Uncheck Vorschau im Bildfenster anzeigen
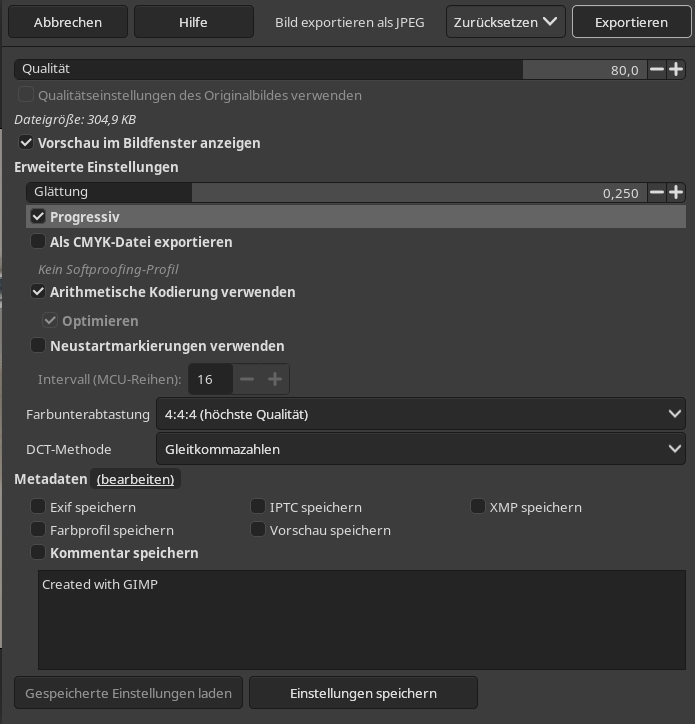Viewport: 695px width, 724px height. (26, 142)
